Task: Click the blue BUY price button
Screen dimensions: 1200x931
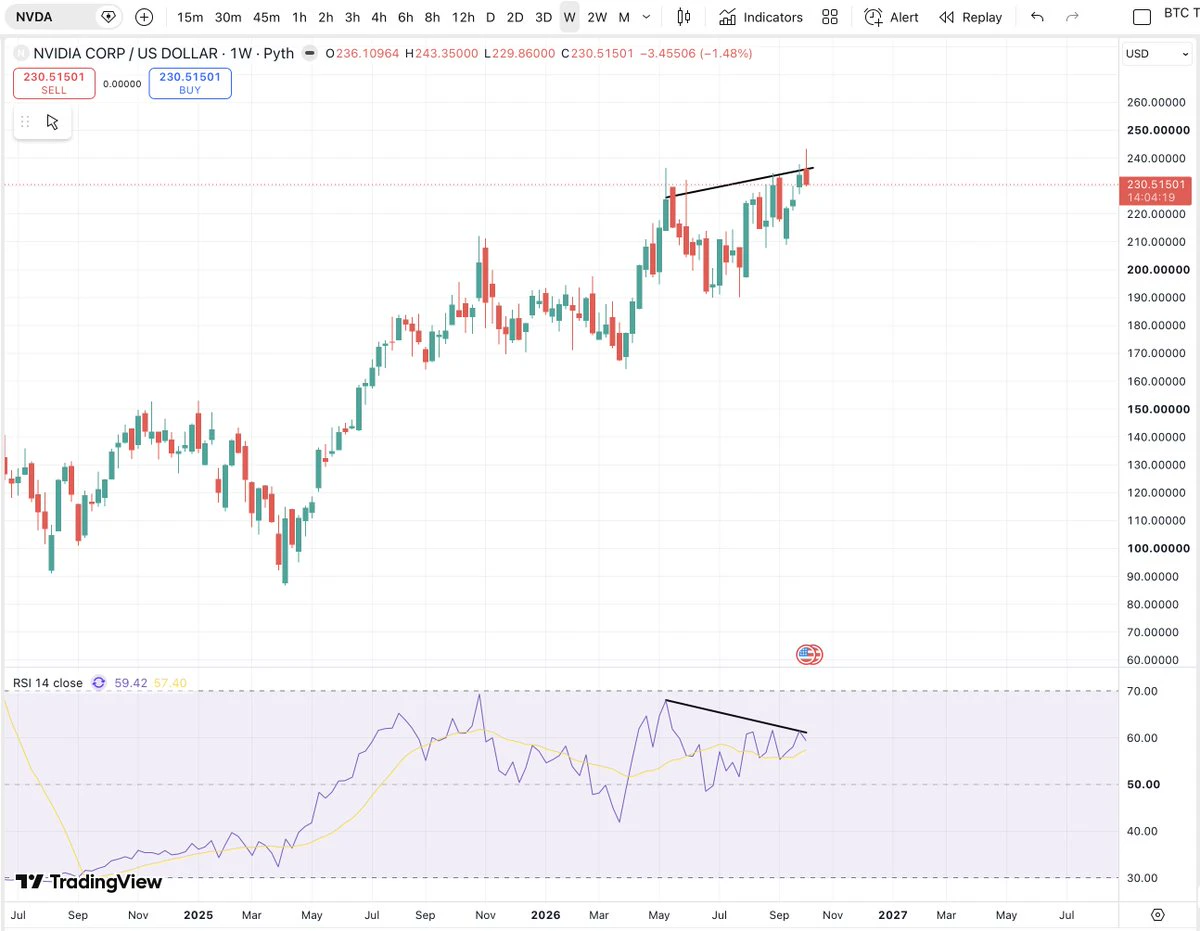Action: [190, 82]
